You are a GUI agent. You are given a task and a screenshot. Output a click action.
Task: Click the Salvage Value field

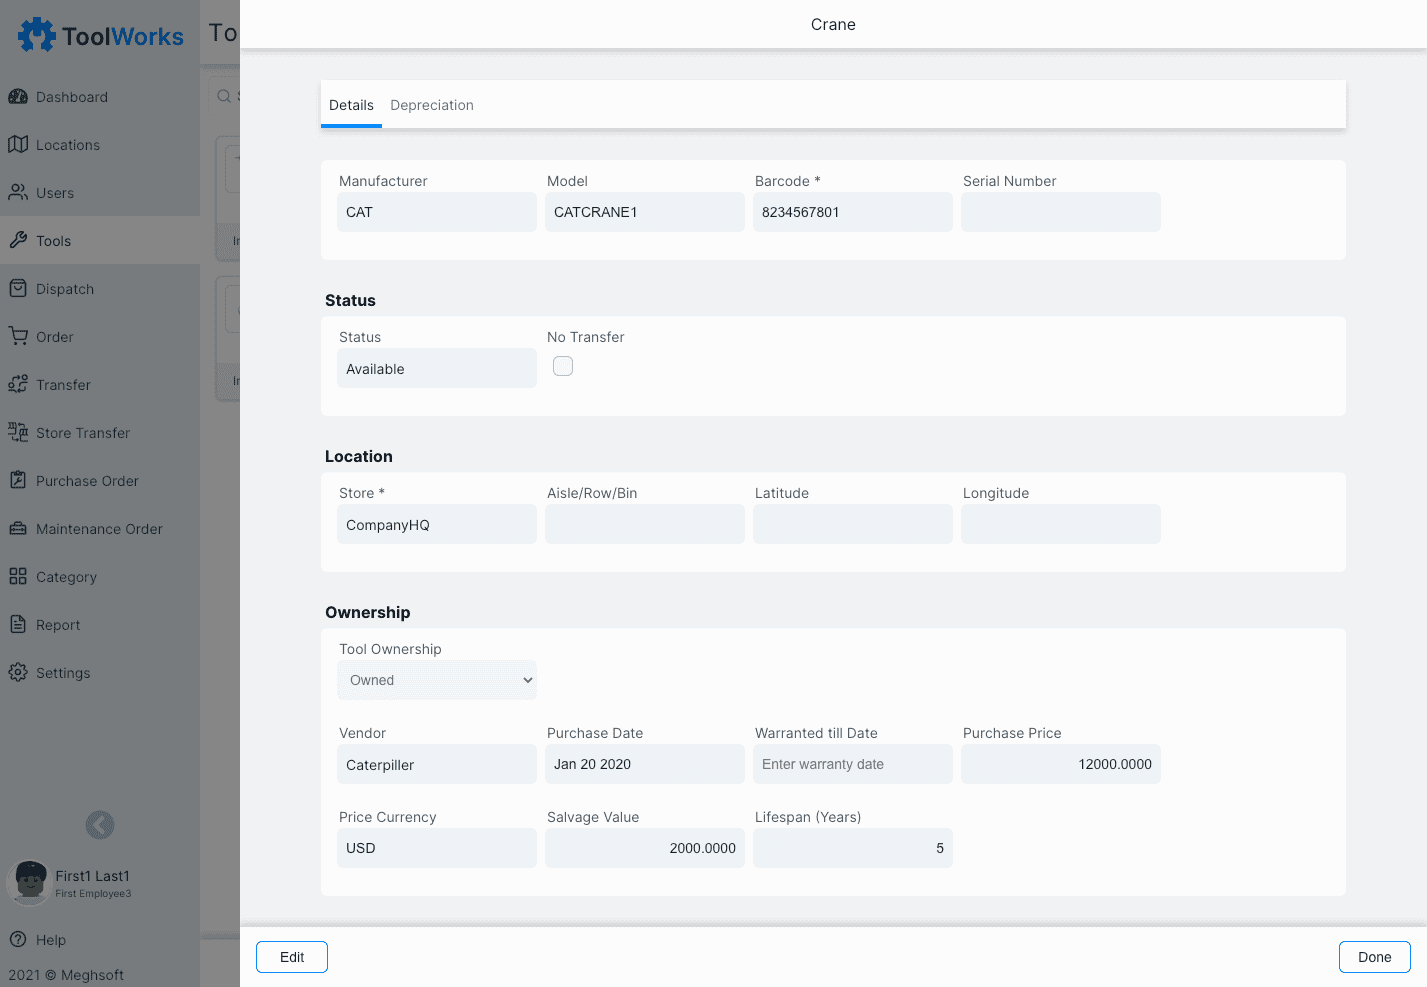click(645, 848)
